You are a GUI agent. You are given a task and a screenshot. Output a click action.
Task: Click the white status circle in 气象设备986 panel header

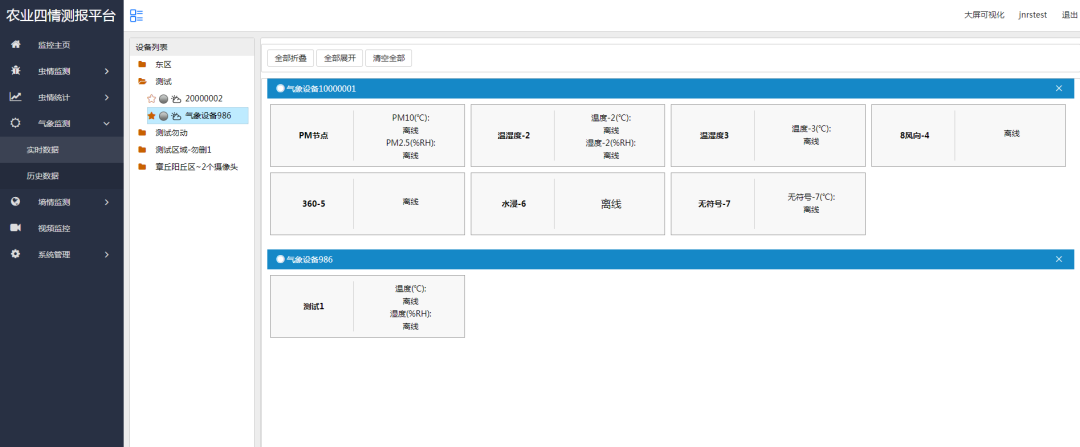tap(280, 259)
